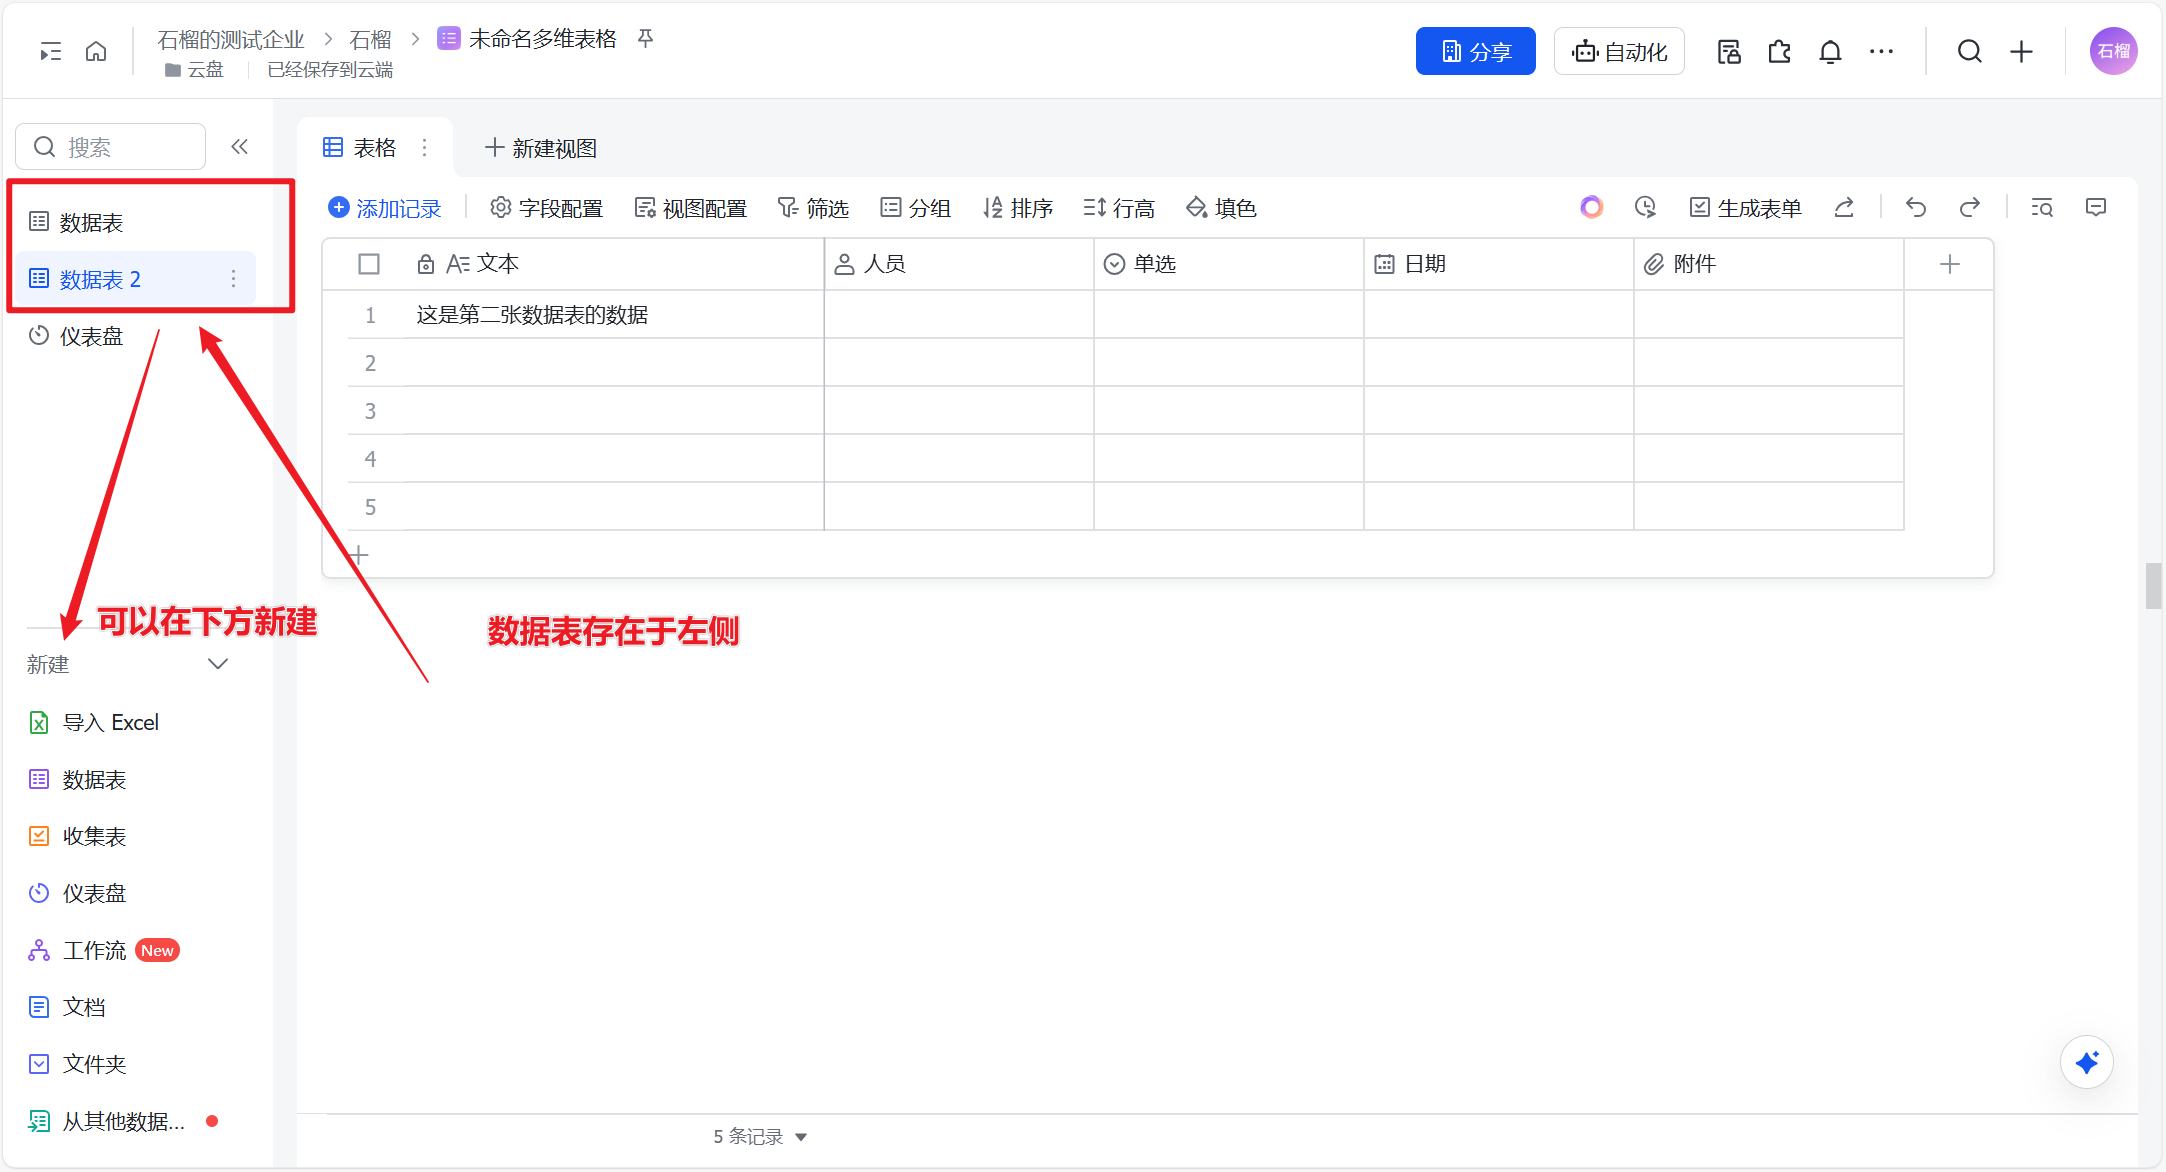Image resolution: width=2166 pixels, height=1172 pixels.
Task: Click the 自动化 button
Action: 1619,52
